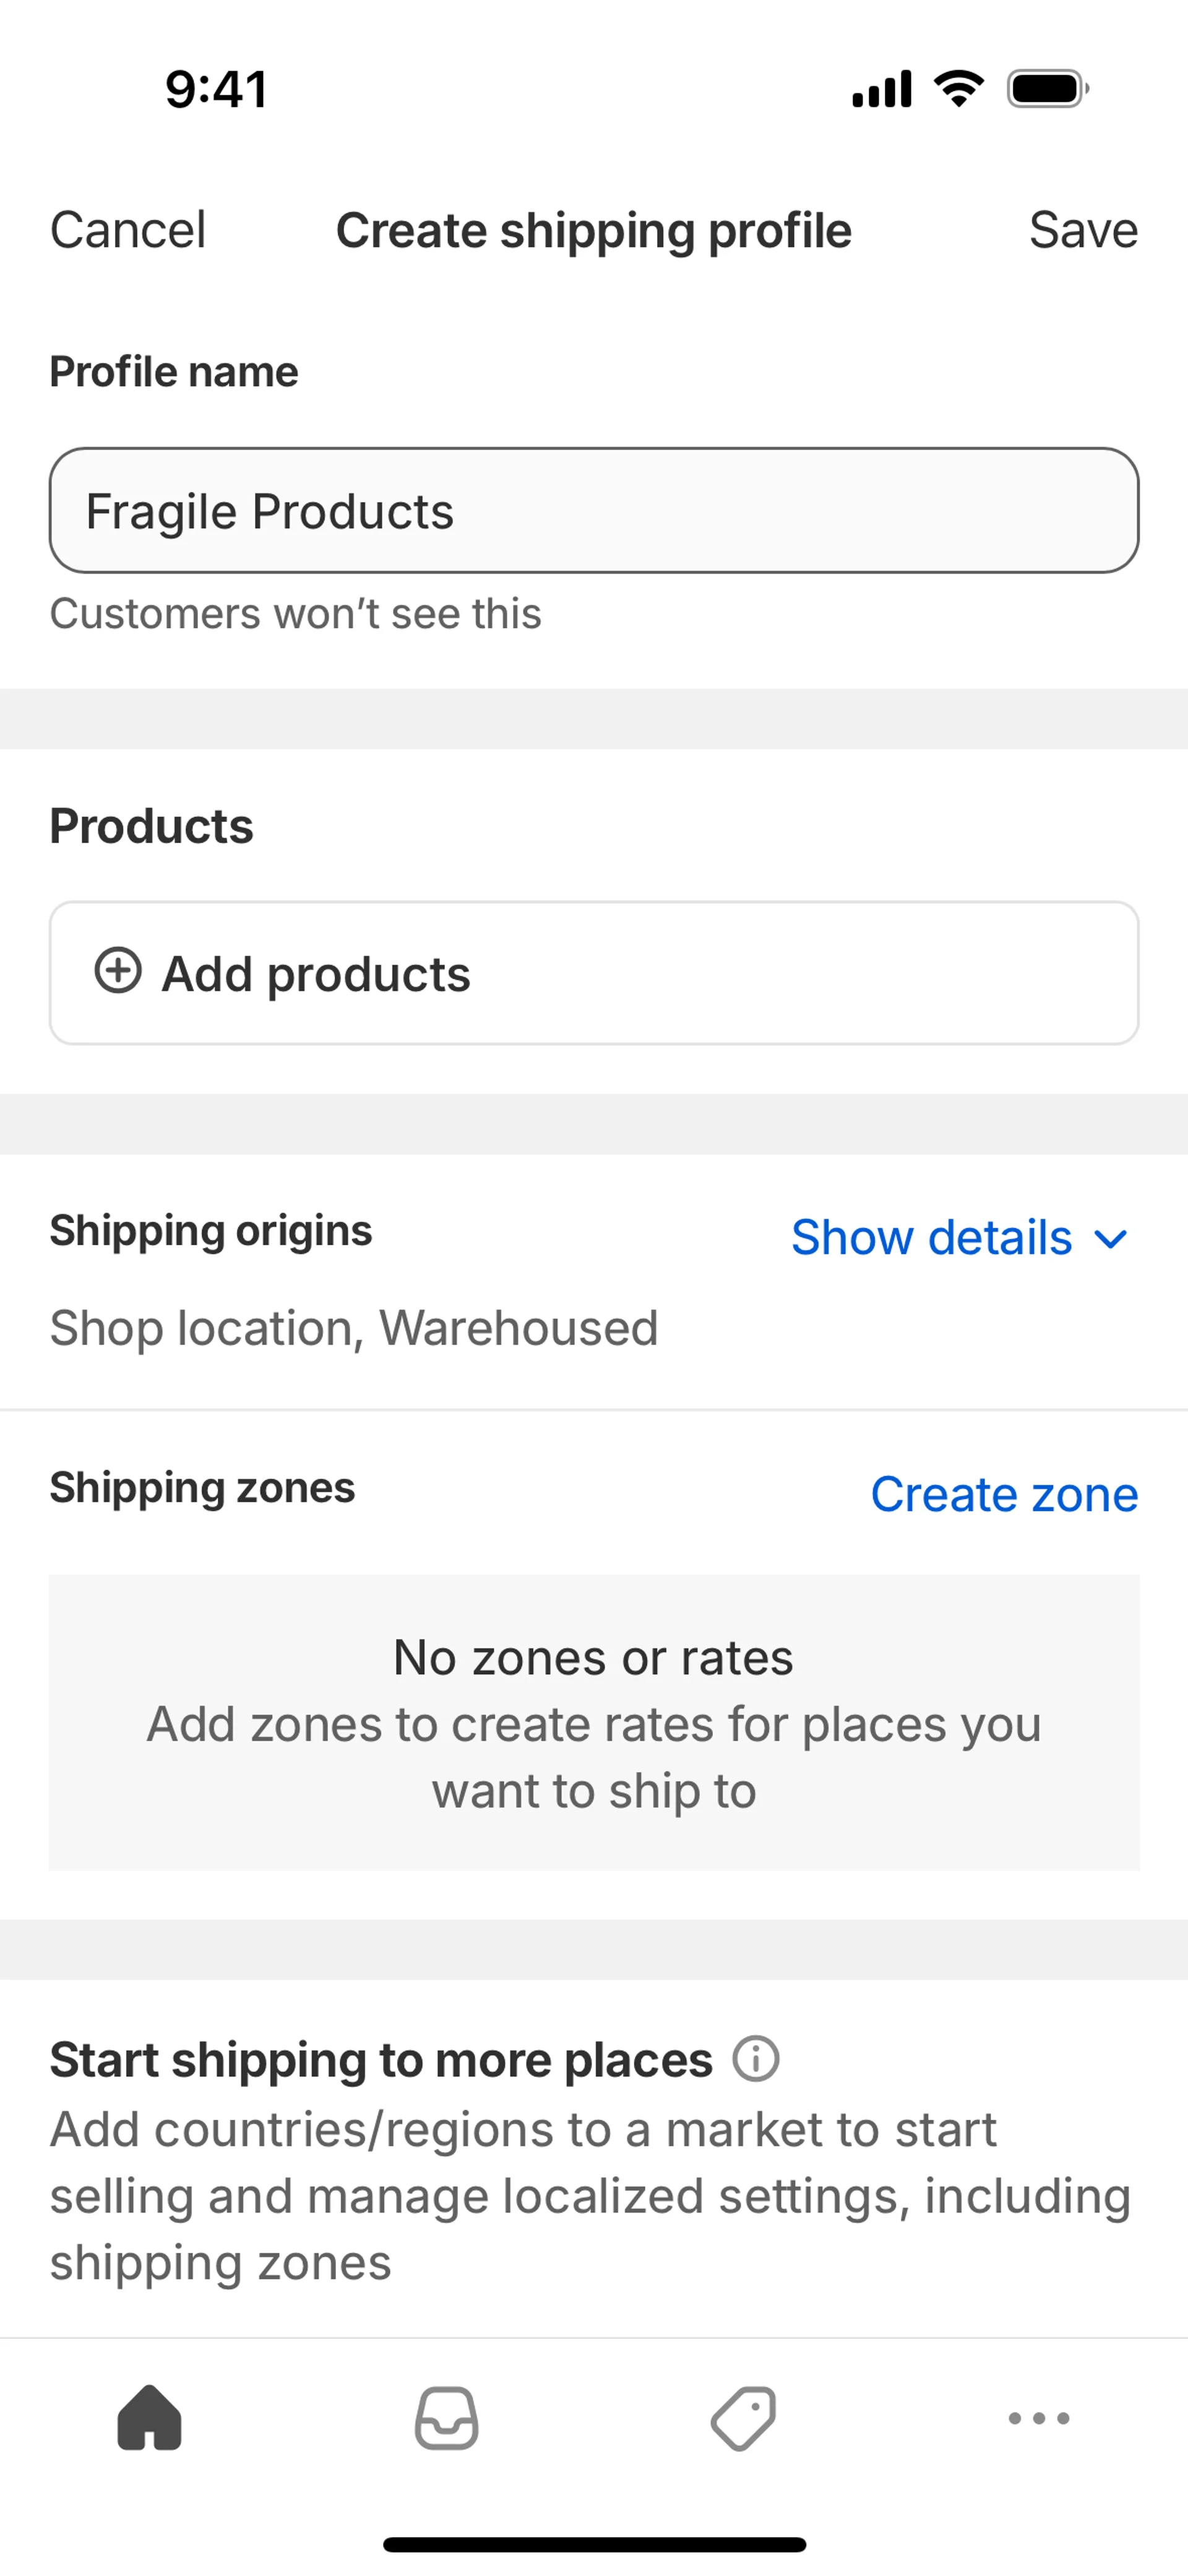Open the More options ellipsis tab
This screenshot has width=1188, height=2576.
[1039, 2418]
